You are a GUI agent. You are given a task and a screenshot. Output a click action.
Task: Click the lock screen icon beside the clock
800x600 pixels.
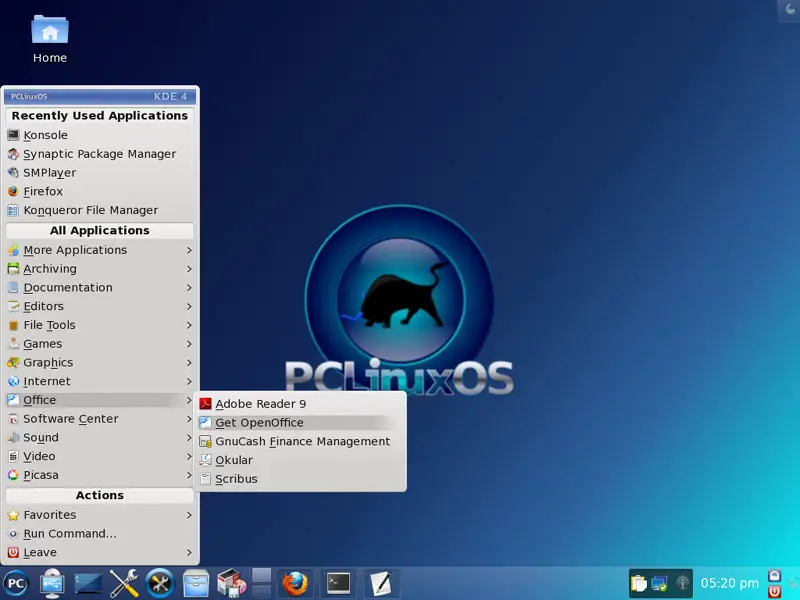pos(774,576)
